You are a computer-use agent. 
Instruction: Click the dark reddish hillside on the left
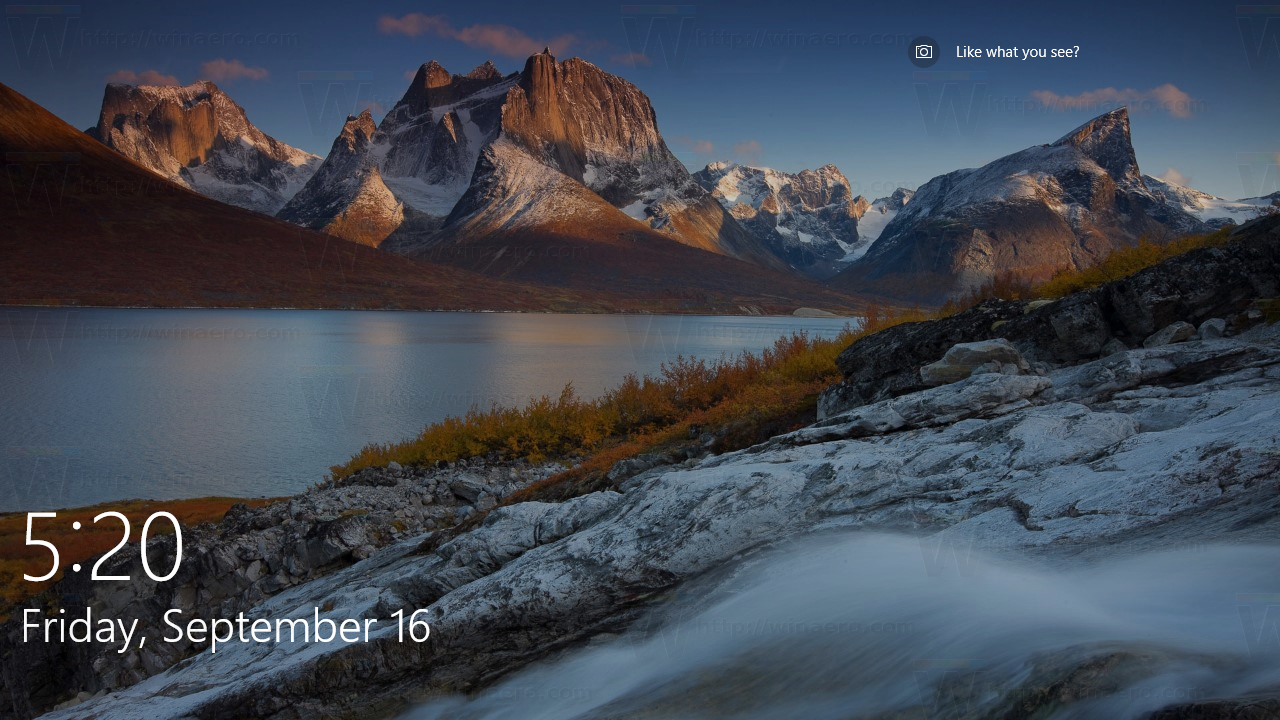[x=150, y=240]
